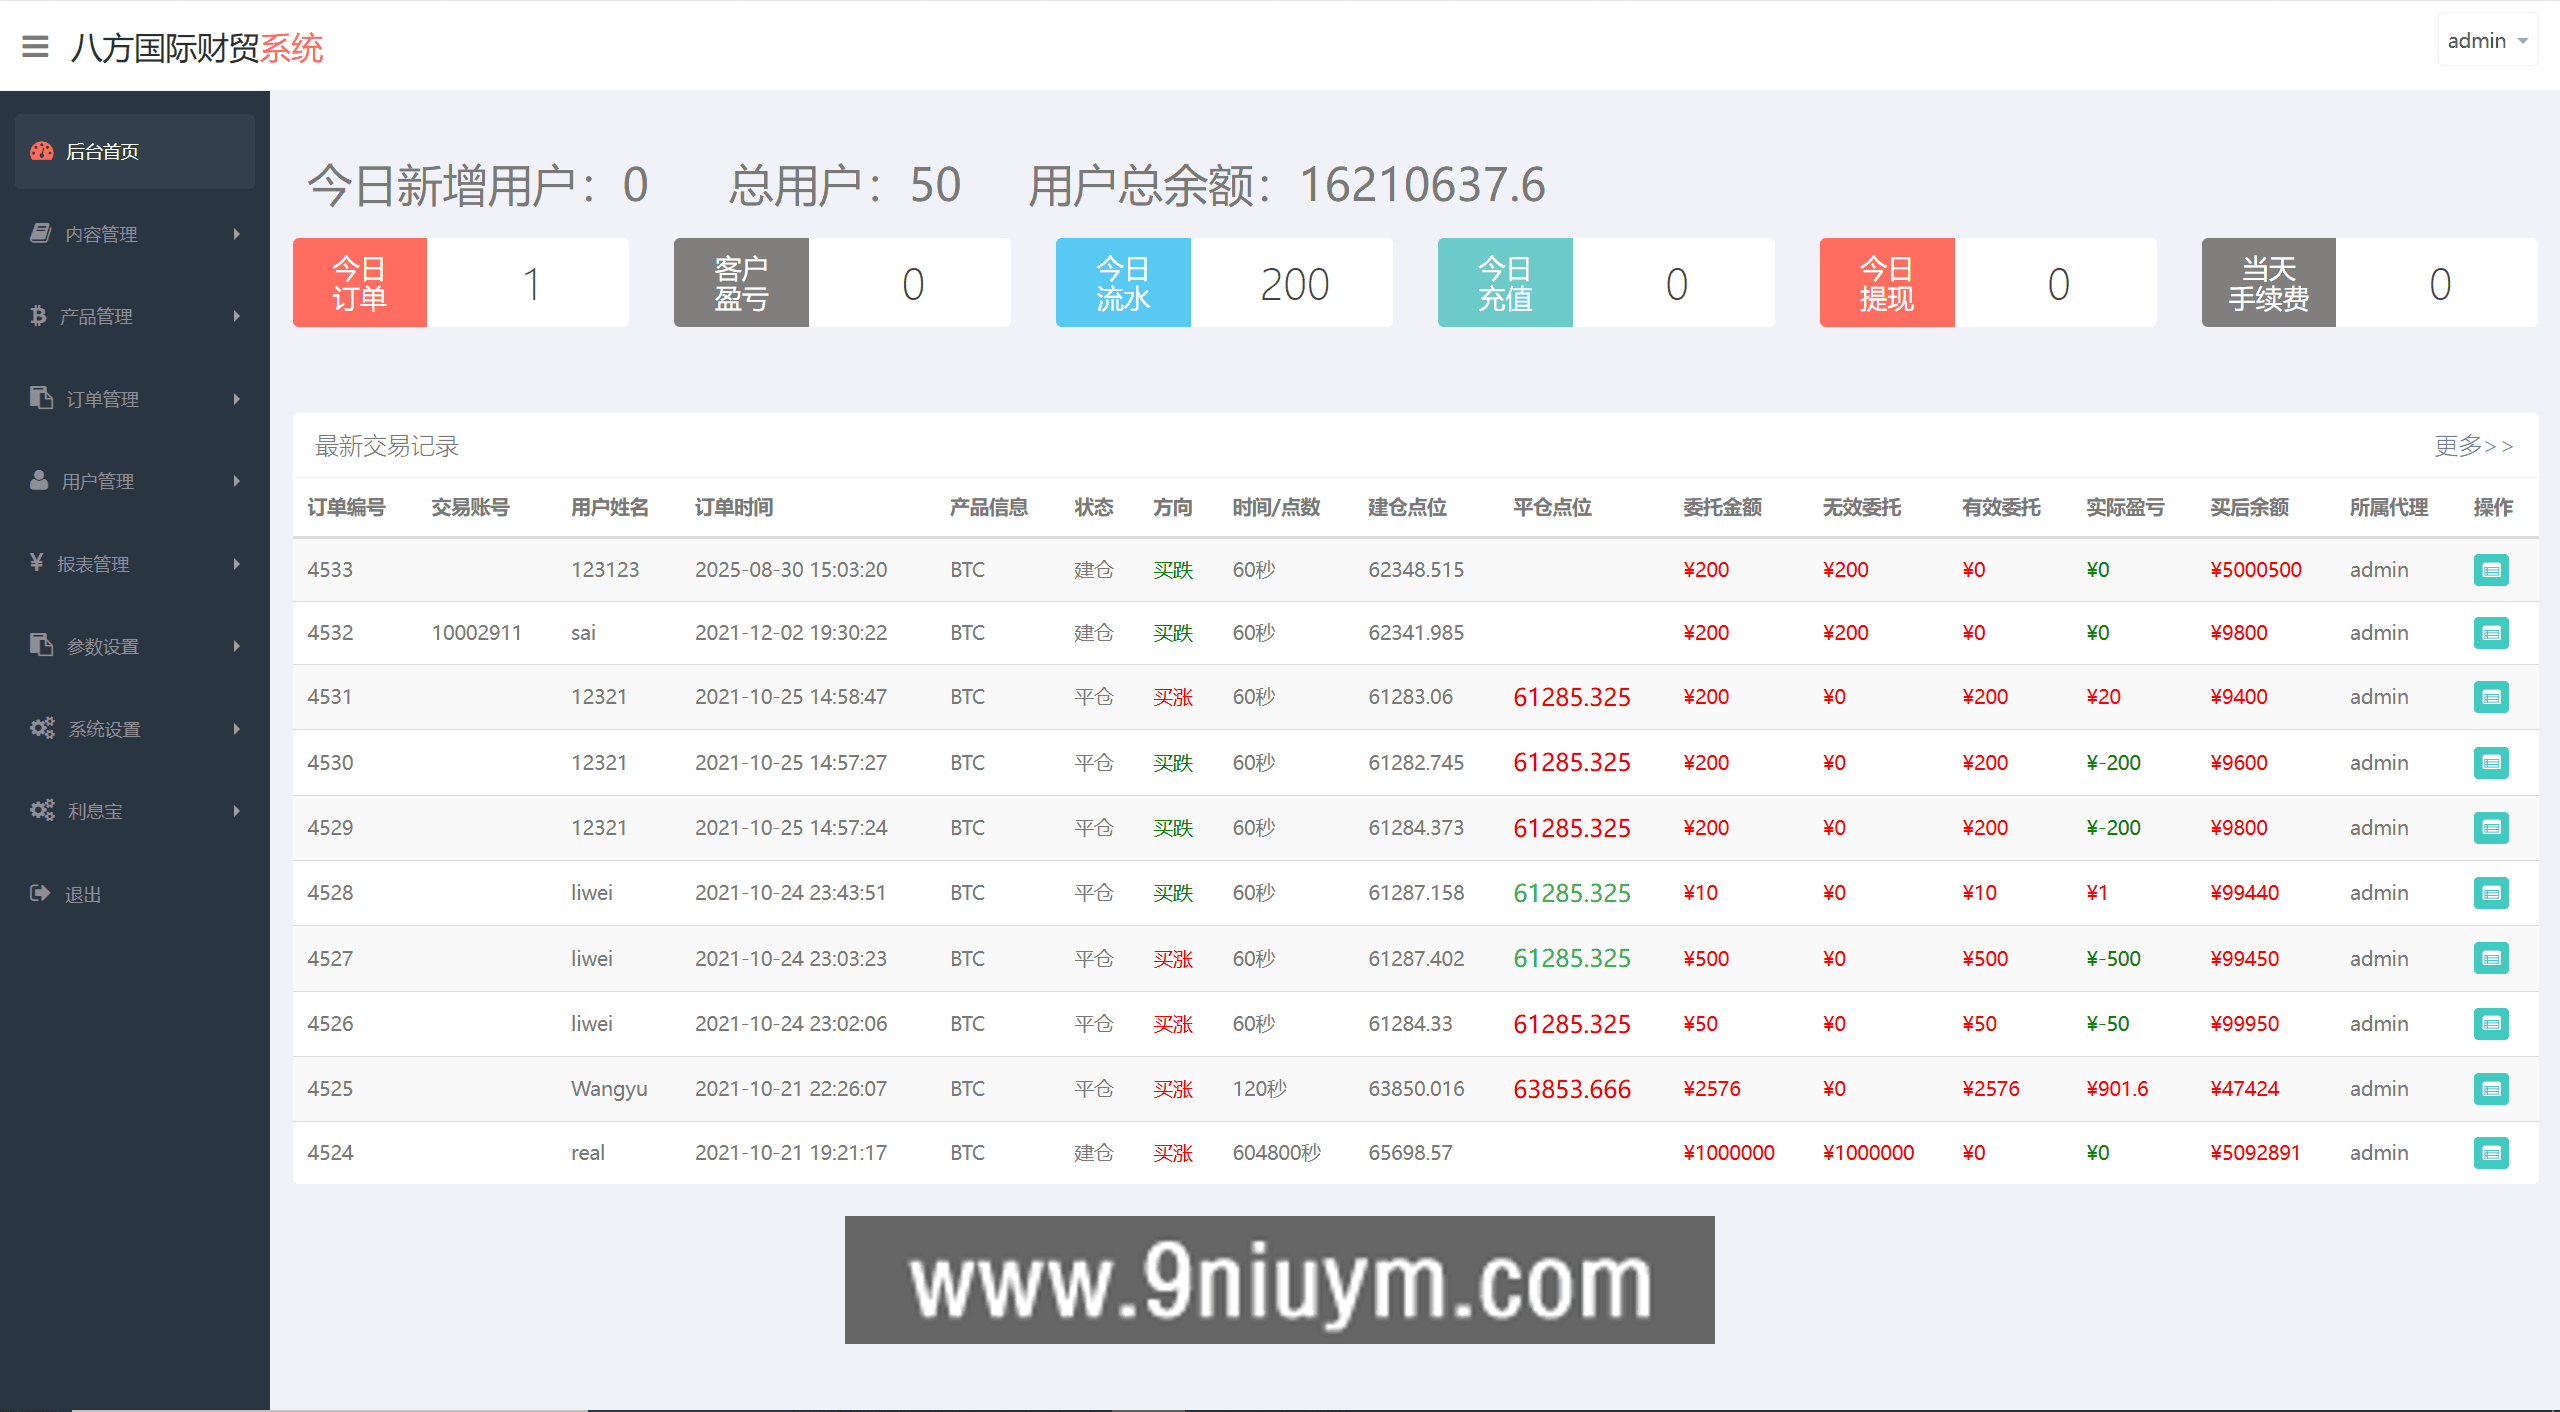Select the 后台首页 menu item

click(x=103, y=151)
